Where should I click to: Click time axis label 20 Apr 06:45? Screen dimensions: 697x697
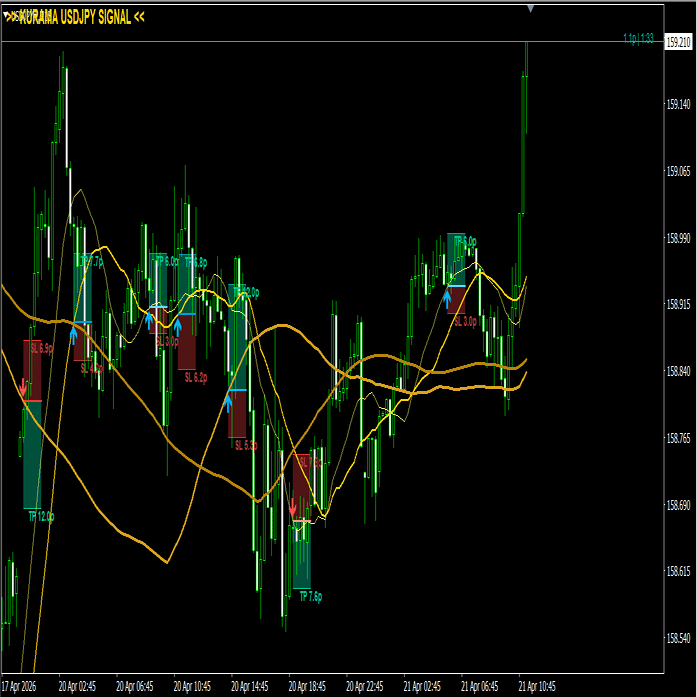tap(135, 686)
